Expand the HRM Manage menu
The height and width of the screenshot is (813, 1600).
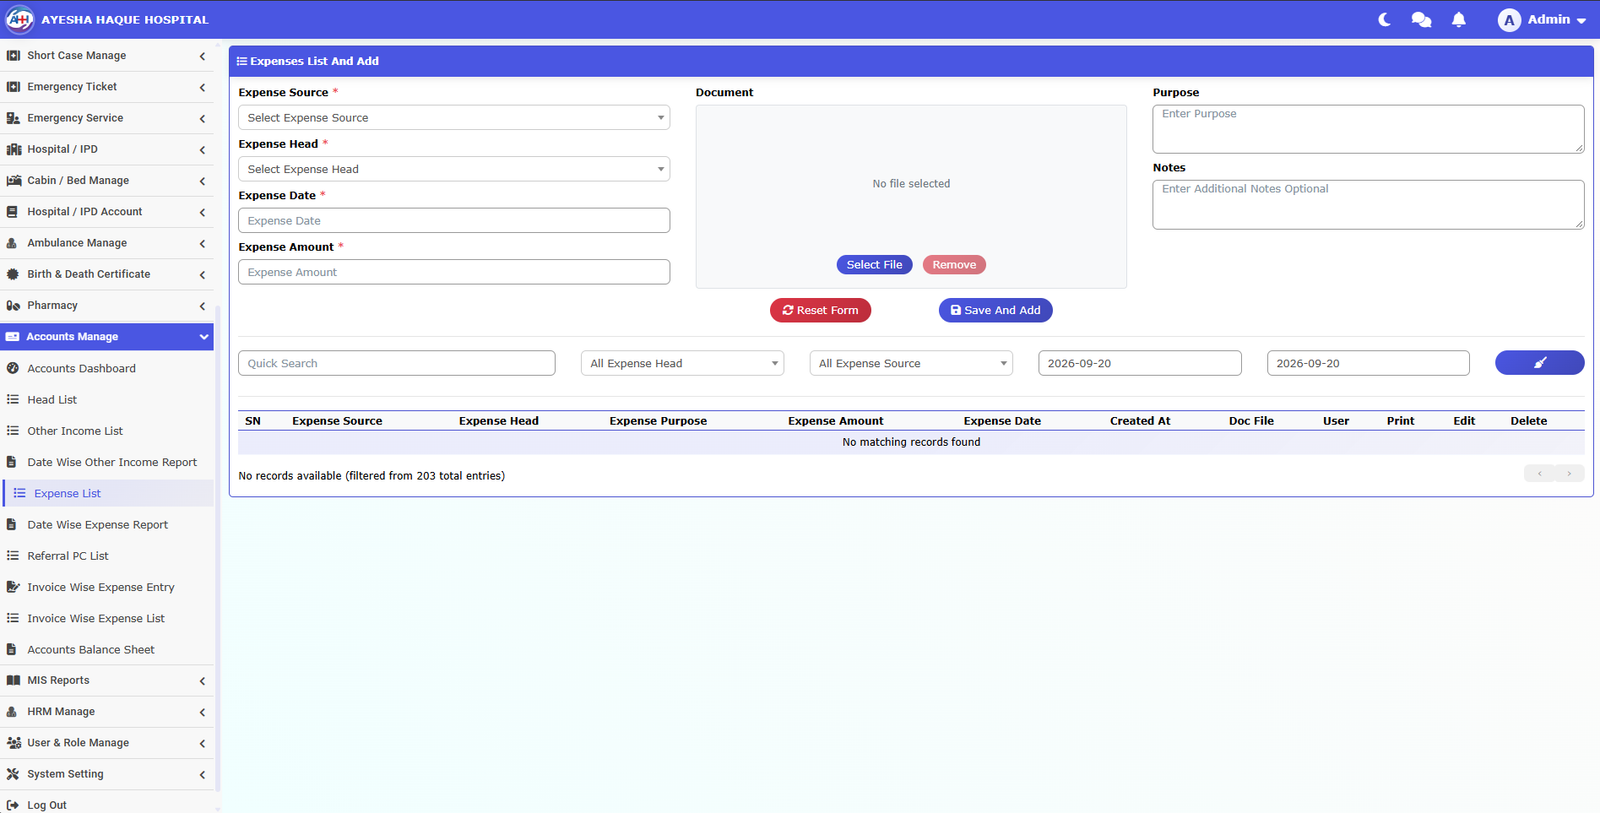[107, 711]
